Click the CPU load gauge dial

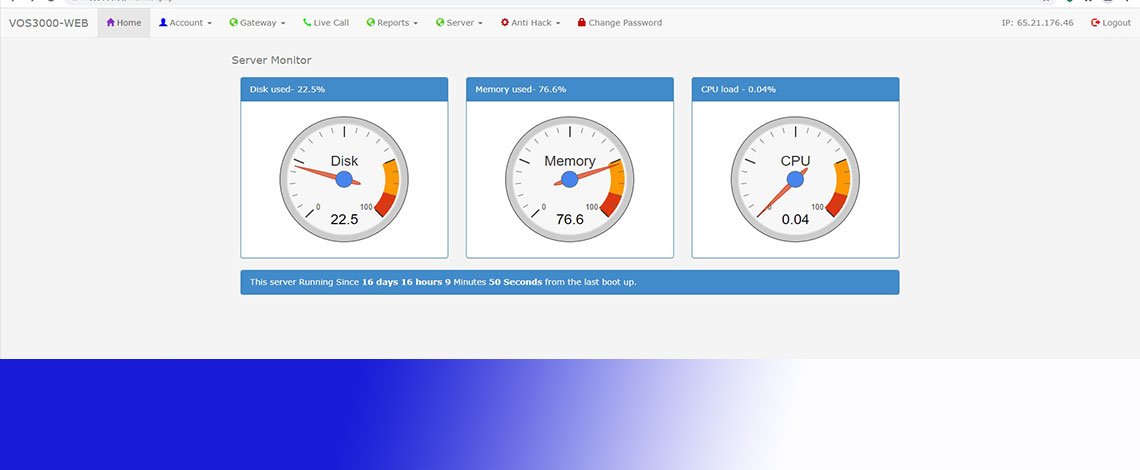(x=795, y=179)
